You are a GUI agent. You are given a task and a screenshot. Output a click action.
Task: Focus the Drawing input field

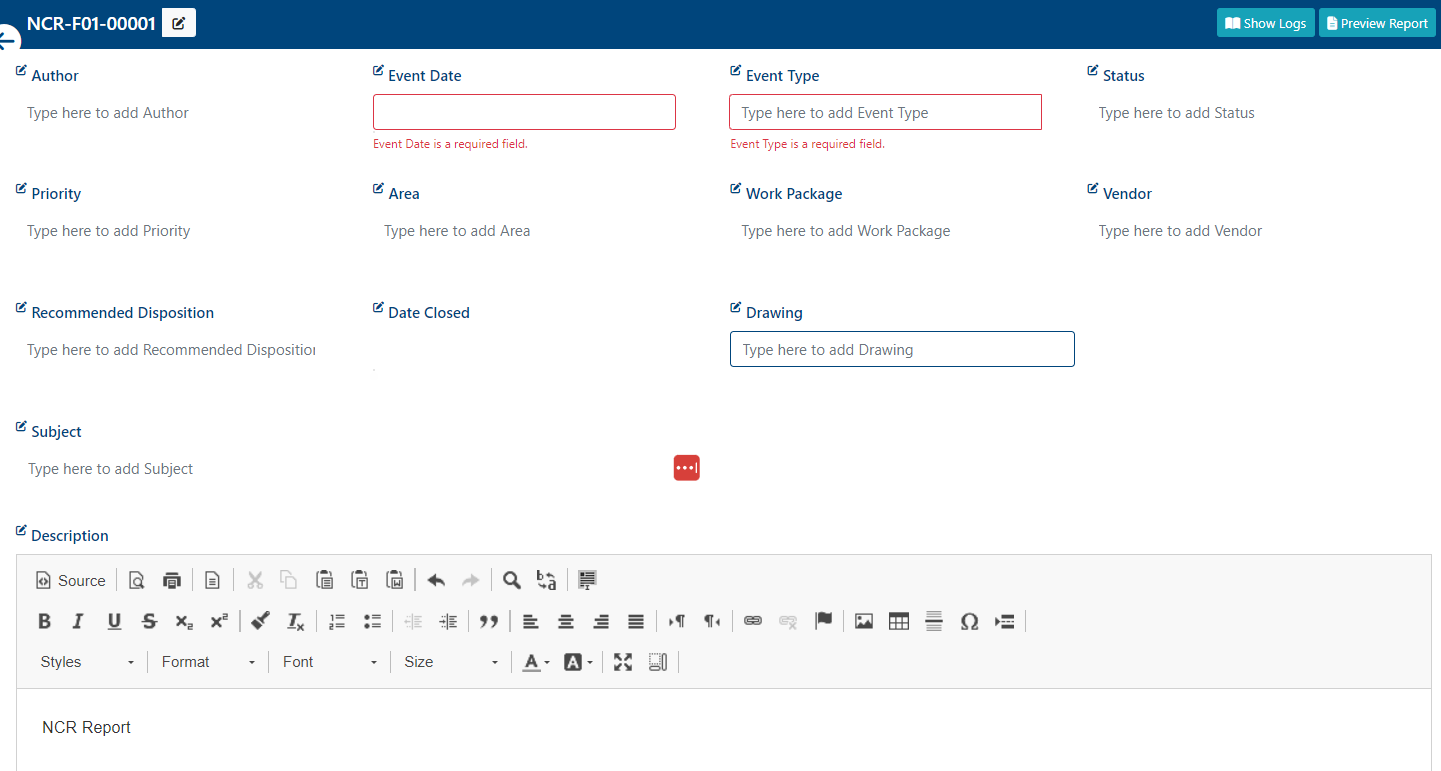click(x=902, y=349)
